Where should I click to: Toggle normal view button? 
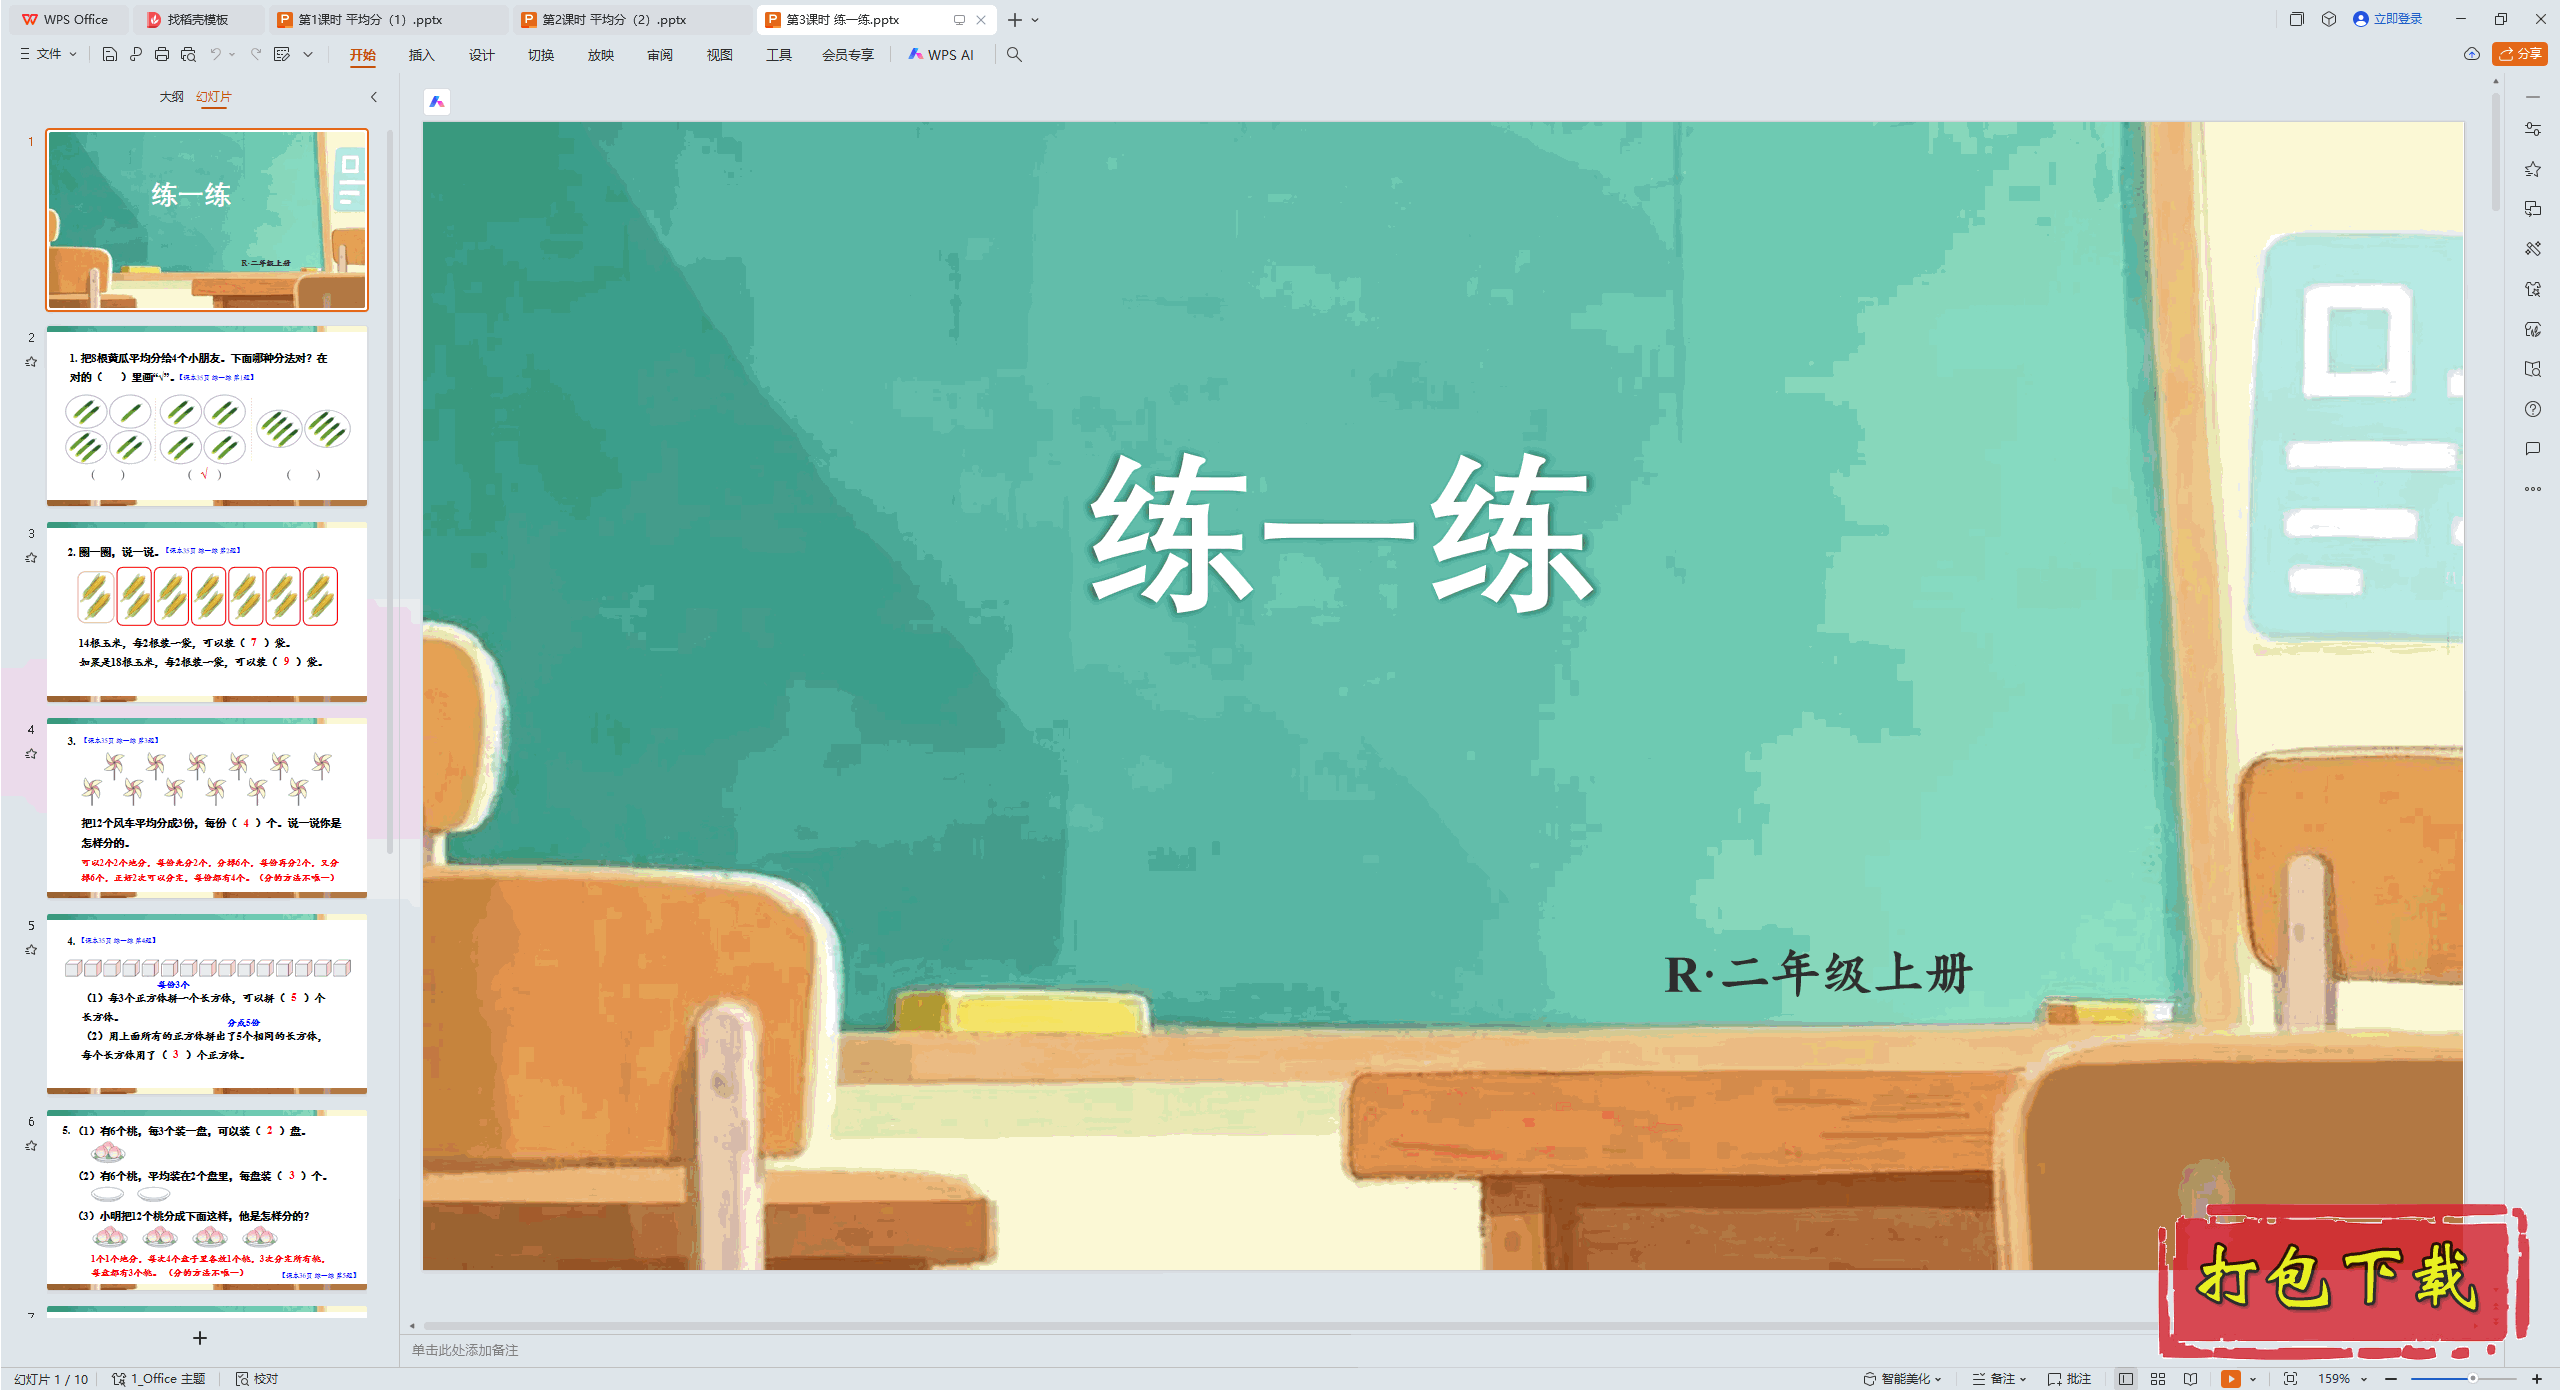coord(2126,1378)
